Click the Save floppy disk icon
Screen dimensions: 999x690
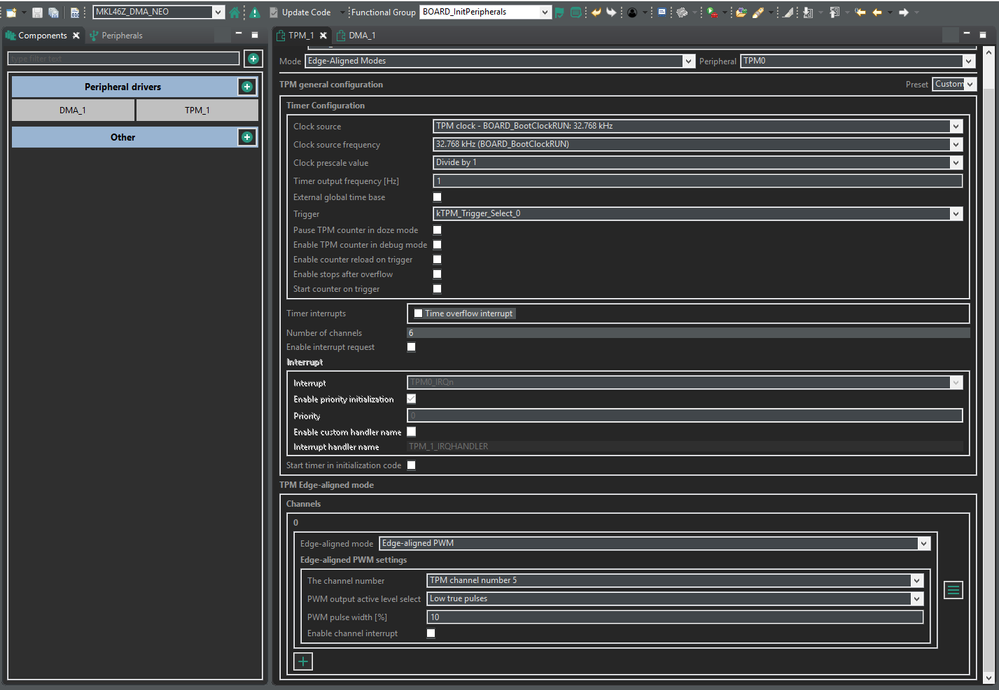[38, 12]
